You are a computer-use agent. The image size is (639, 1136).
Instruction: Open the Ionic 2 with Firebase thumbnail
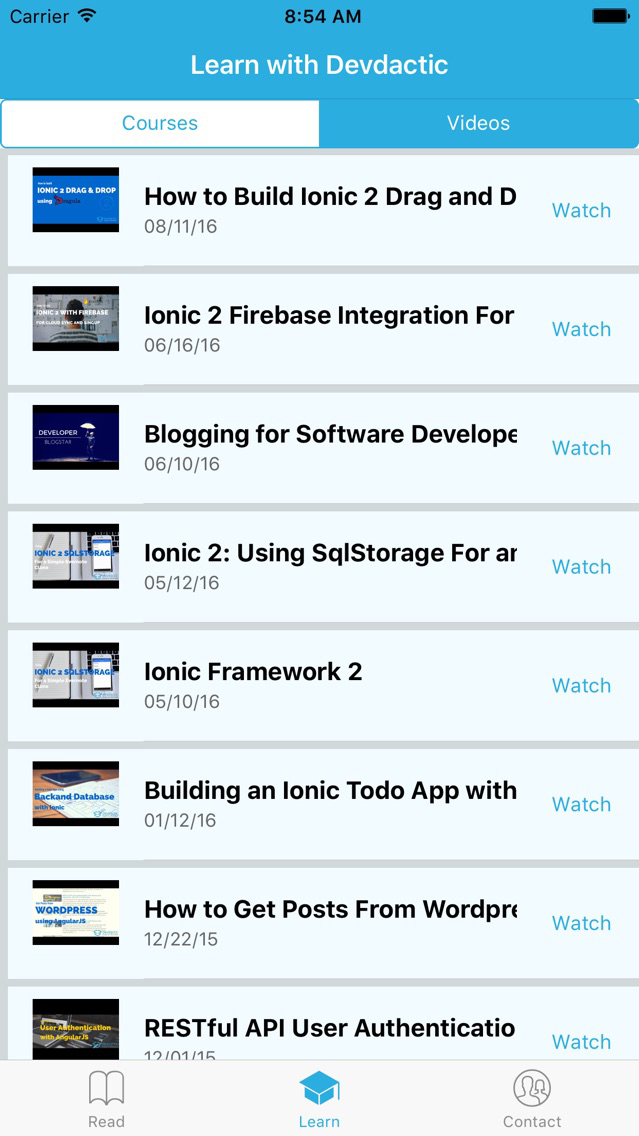75,319
